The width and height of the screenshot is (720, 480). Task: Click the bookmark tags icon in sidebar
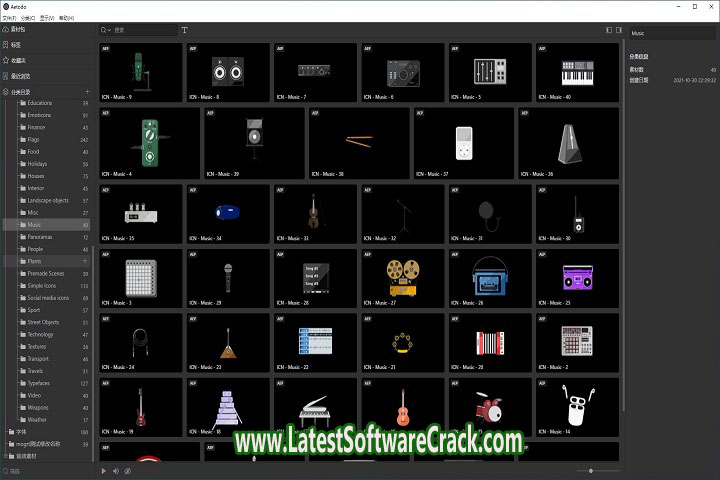click(x=6, y=45)
